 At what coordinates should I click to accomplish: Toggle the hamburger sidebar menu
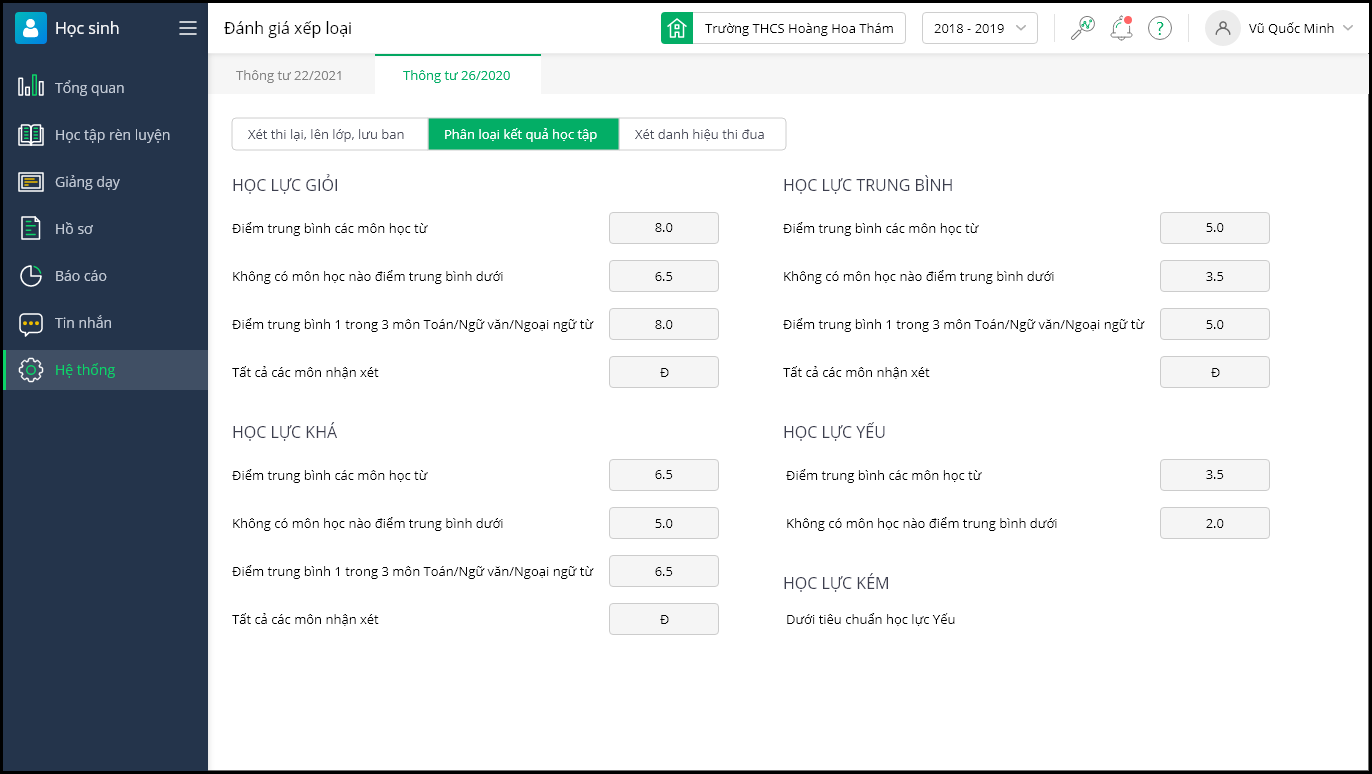188,28
